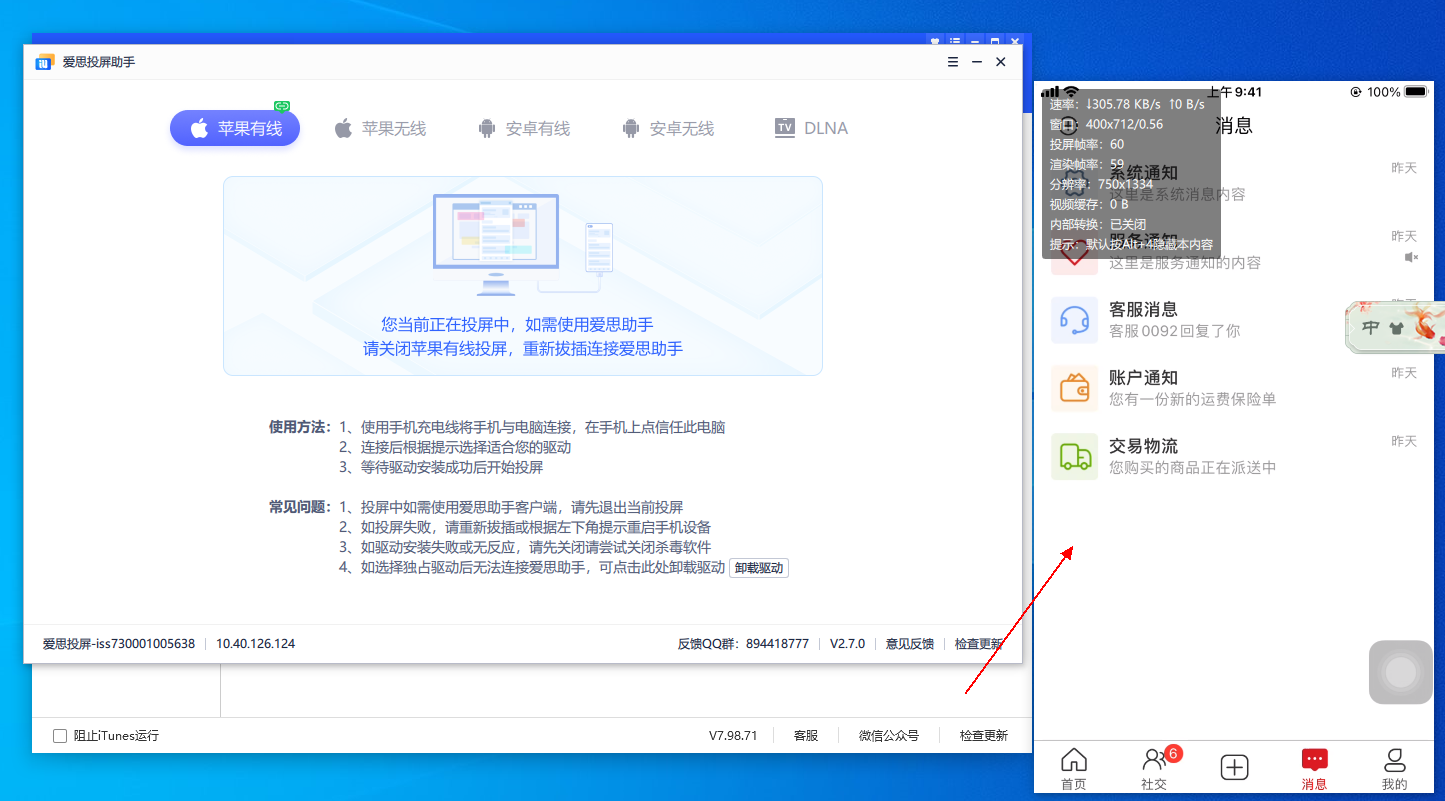Screen dimensions: 1445x801
Task: Open the 服务通知 heart icon
Action: [1075, 252]
